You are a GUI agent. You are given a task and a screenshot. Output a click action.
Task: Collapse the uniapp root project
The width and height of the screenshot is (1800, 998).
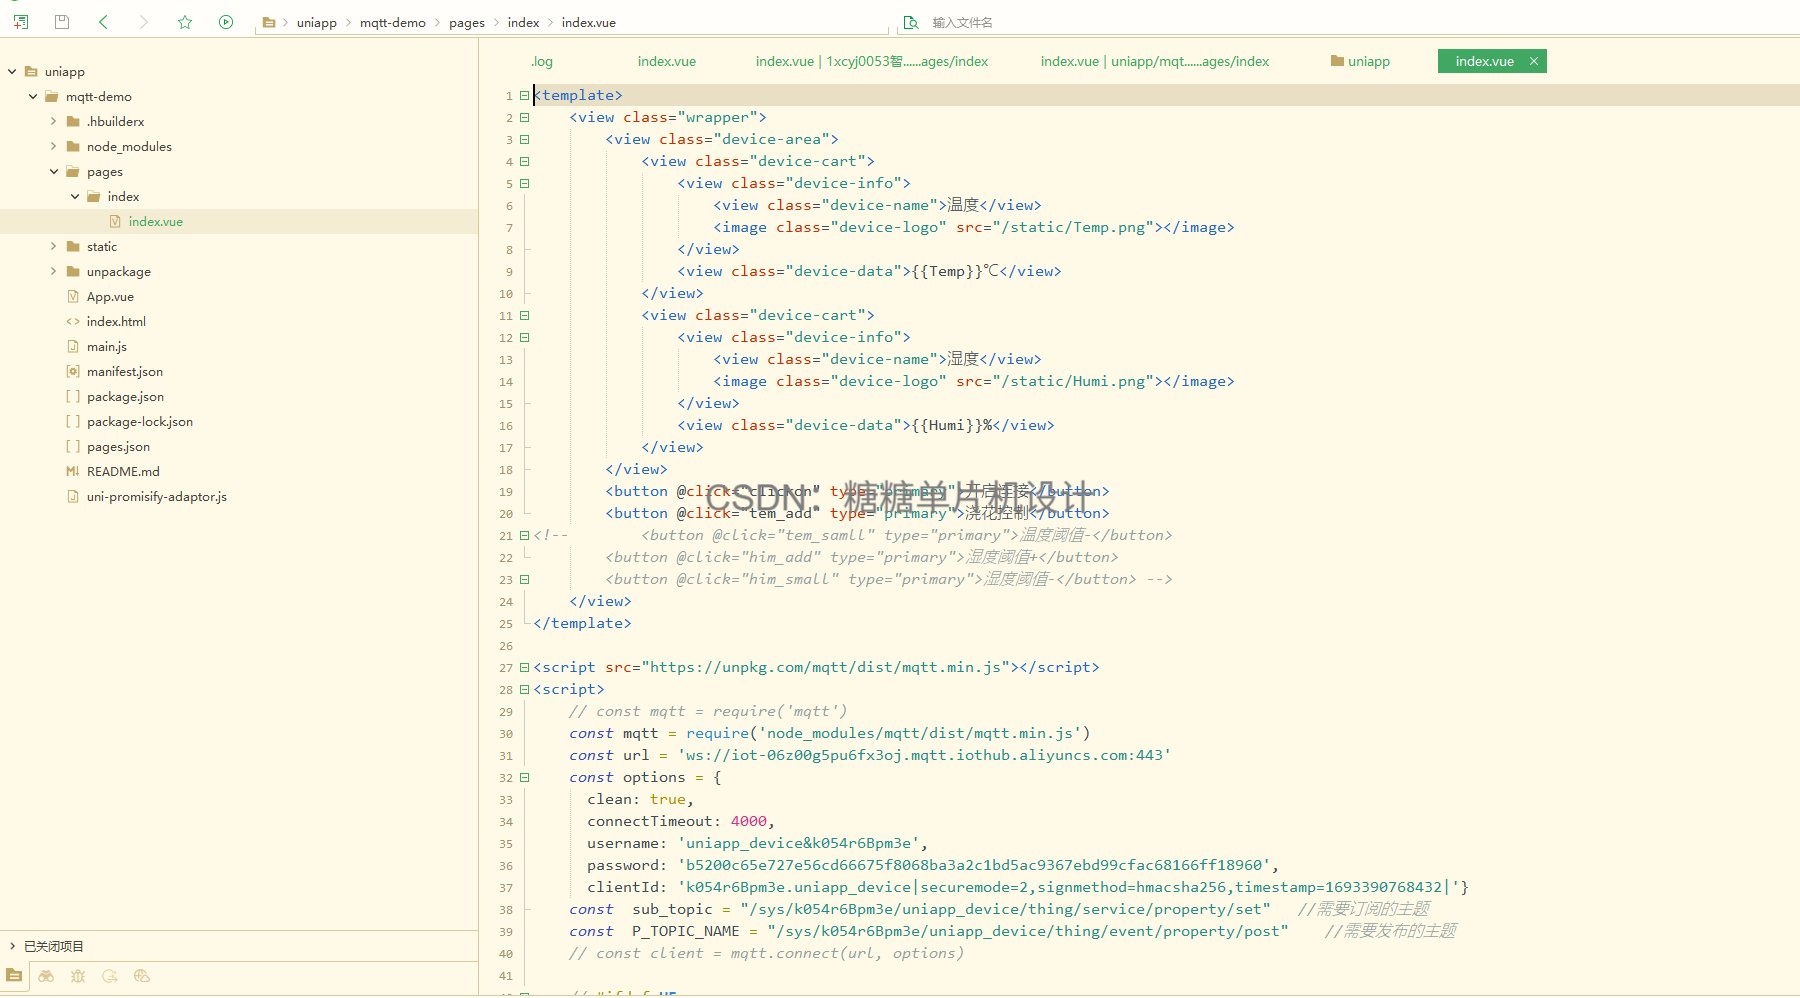[x=12, y=71]
